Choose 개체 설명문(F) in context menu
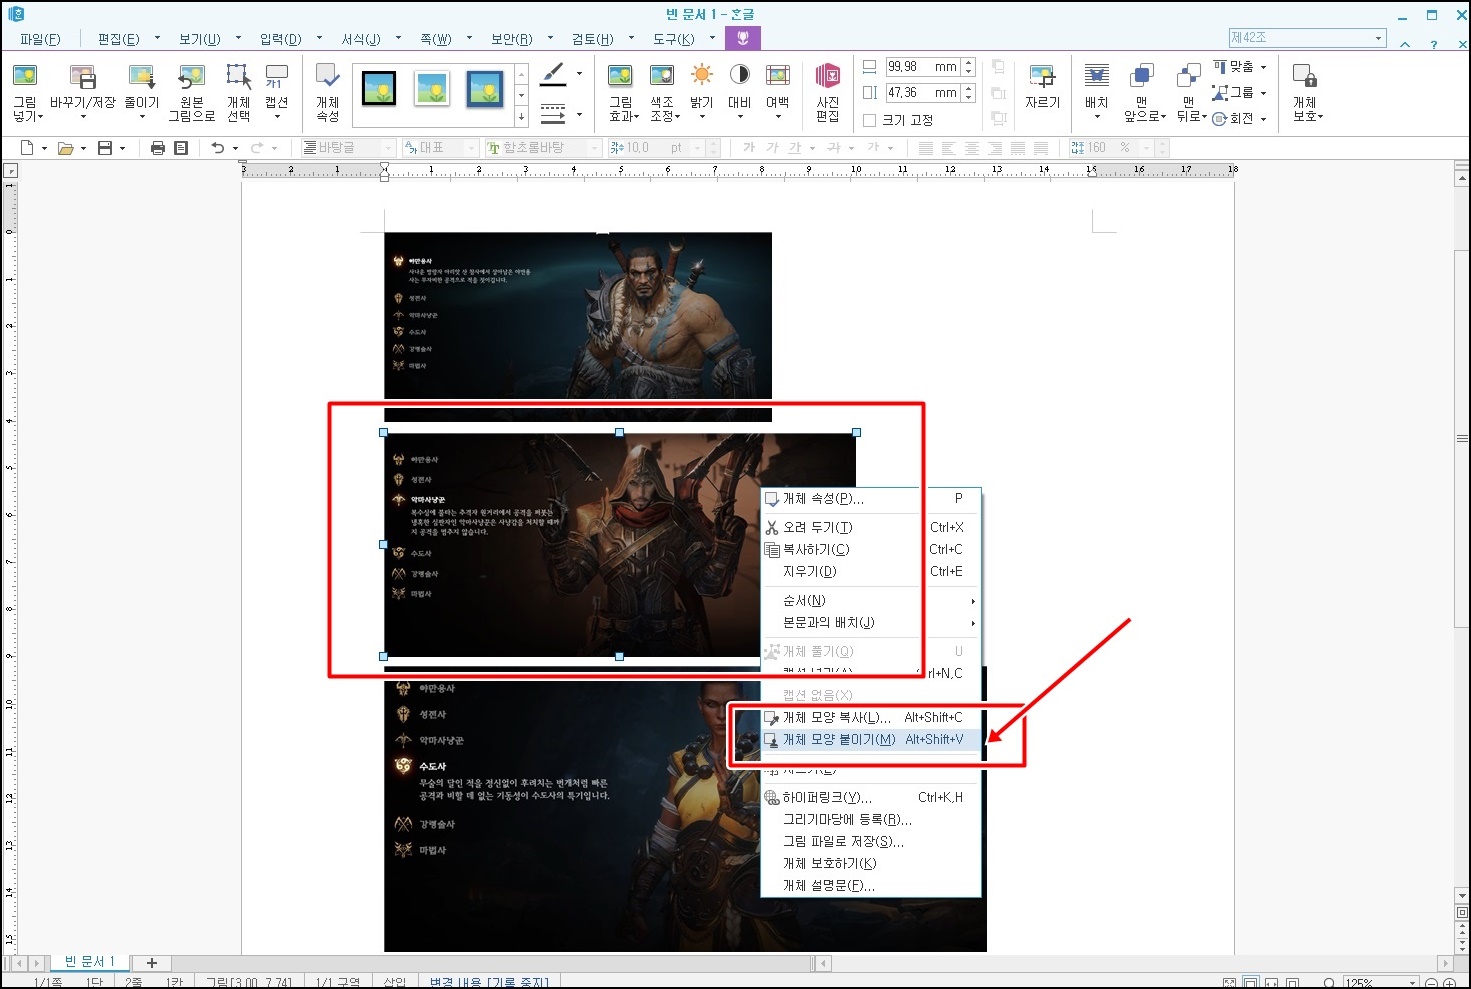The image size is (1471, 989). click(x=870, y=886)
